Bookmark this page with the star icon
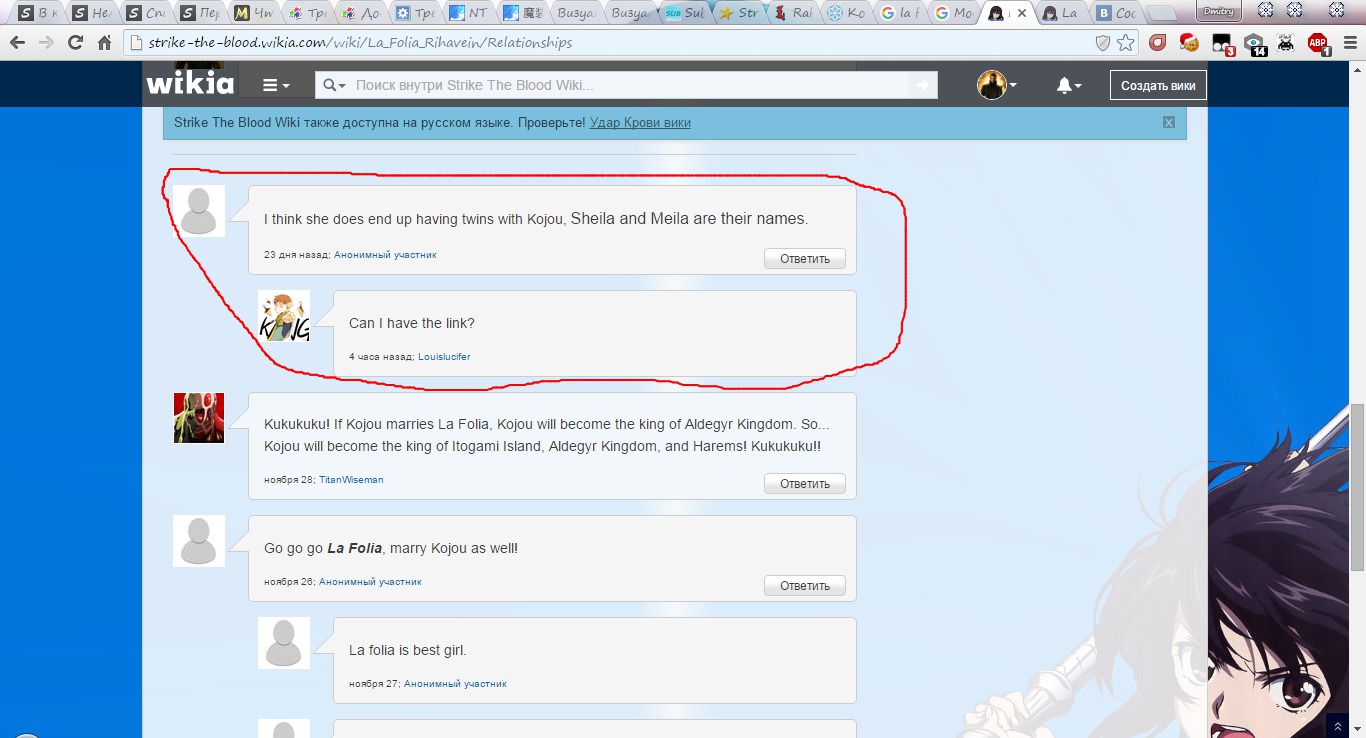1366x738 pixels. pyautogui.click(x=1126, y=43)
